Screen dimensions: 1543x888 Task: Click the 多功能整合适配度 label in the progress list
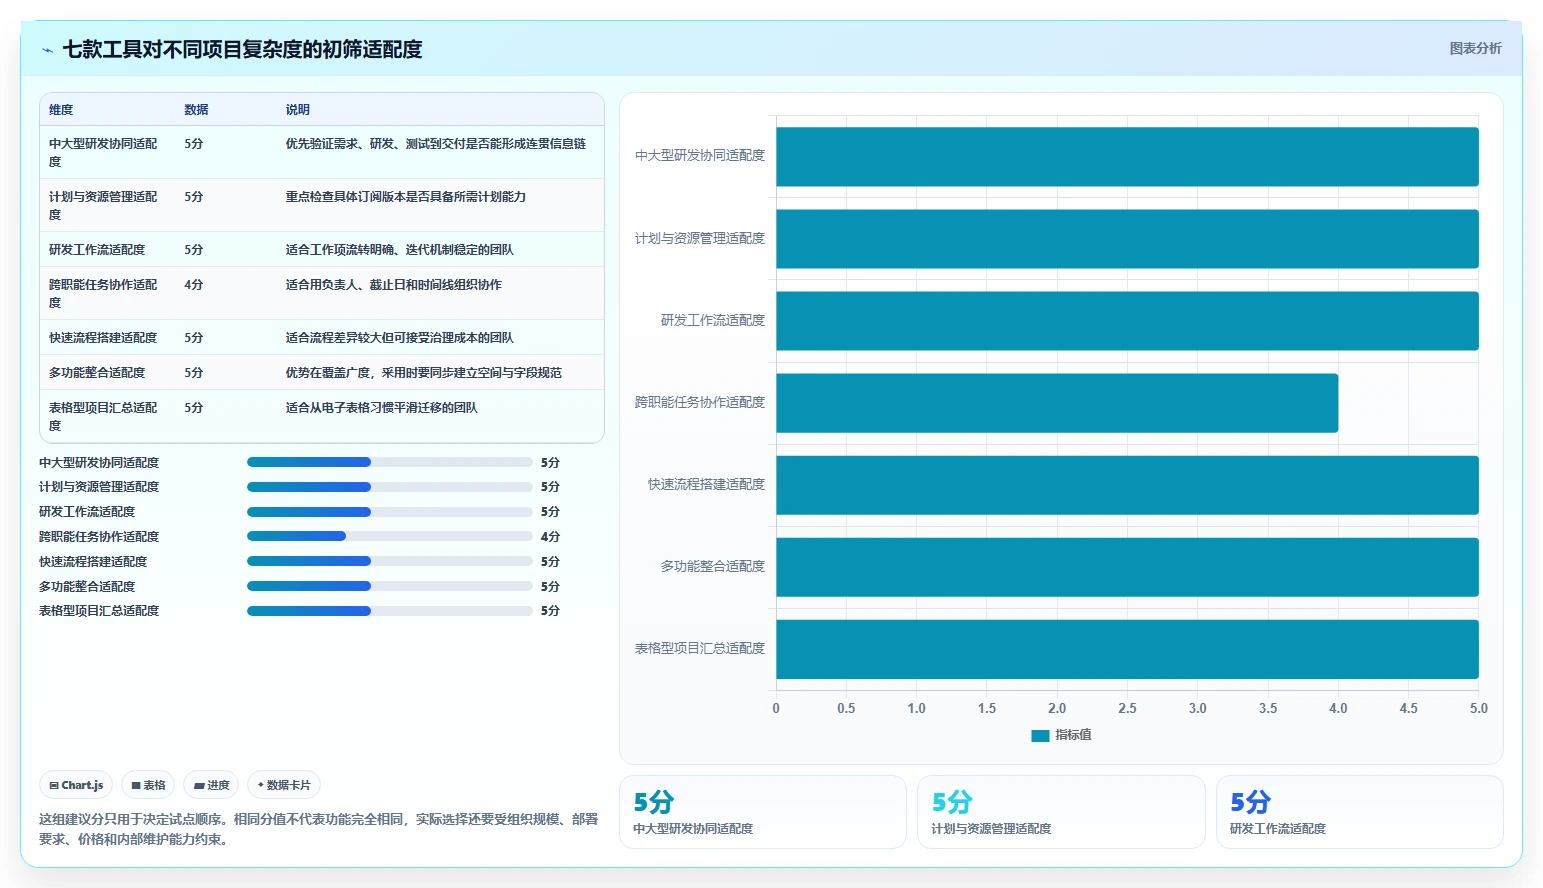coord(87,587)
